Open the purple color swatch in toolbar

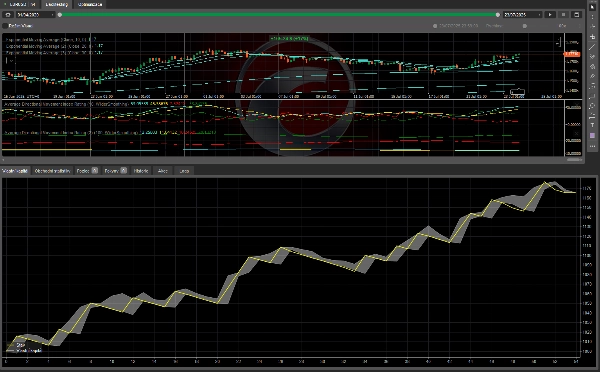[592, 135]
